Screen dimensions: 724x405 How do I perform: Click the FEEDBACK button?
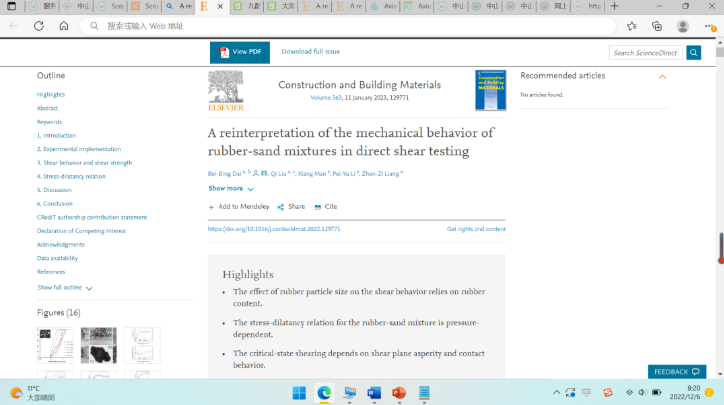(676, 372)
